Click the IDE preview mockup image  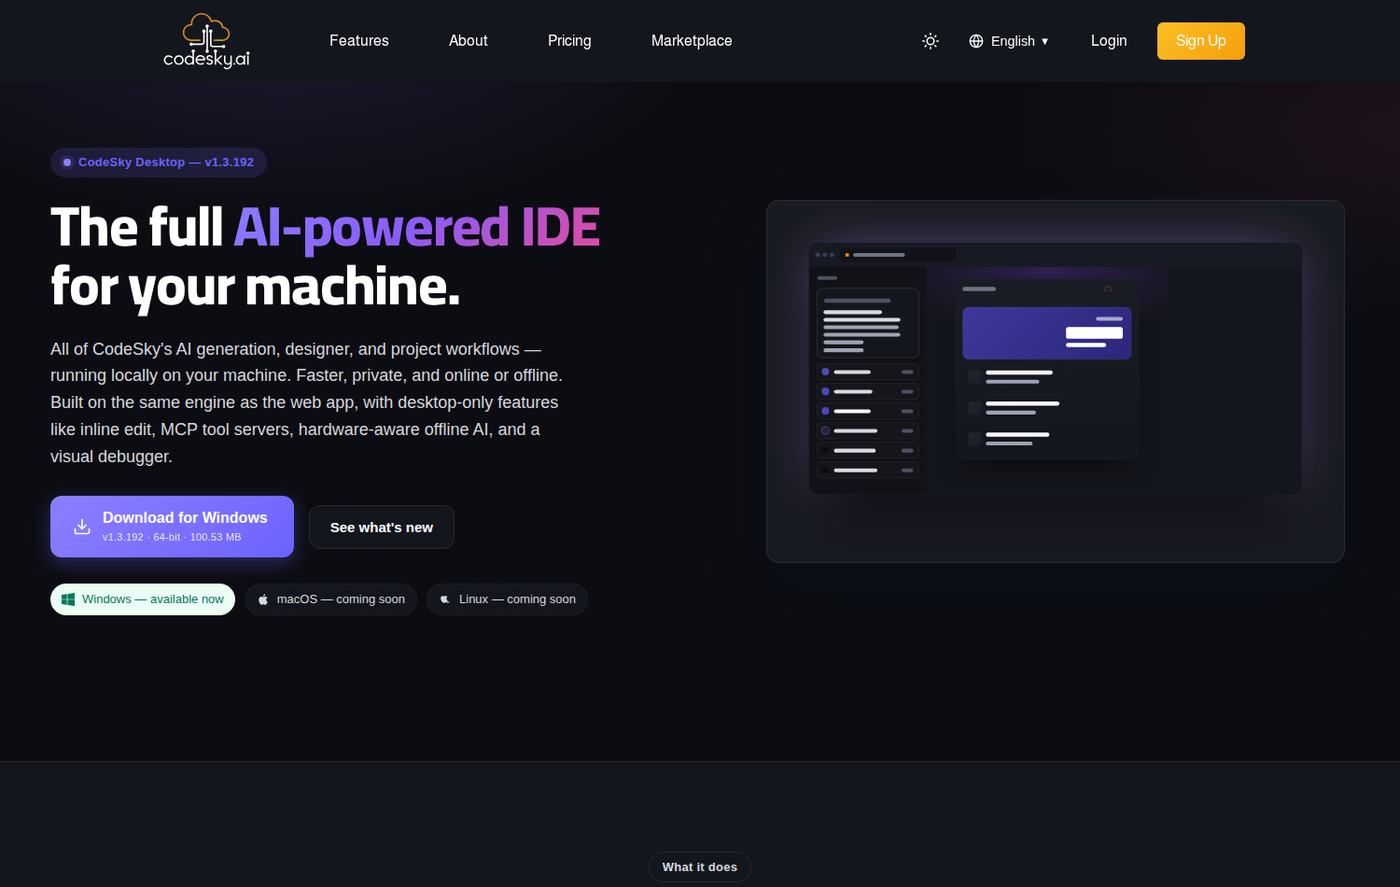point(1055,381)
